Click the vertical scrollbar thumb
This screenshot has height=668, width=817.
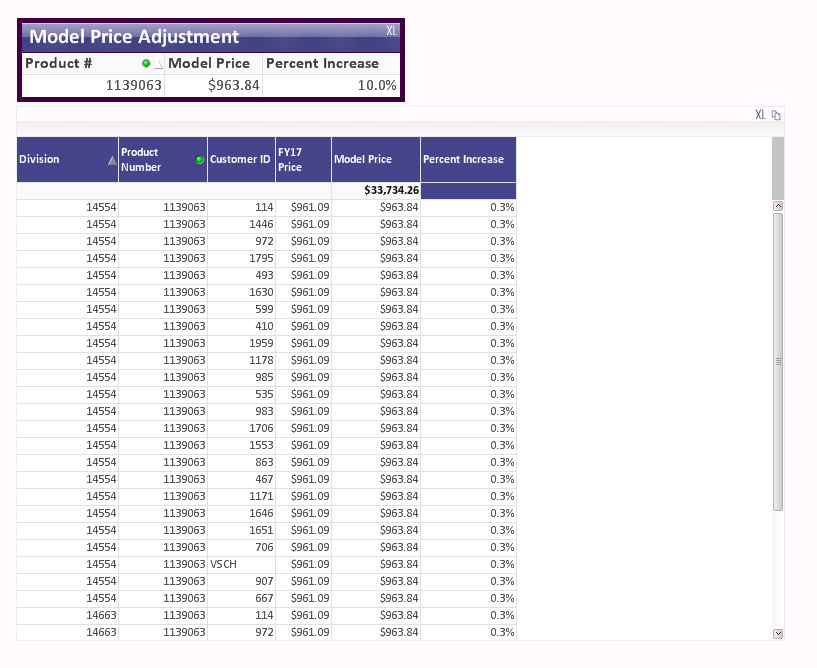point(778,362)
